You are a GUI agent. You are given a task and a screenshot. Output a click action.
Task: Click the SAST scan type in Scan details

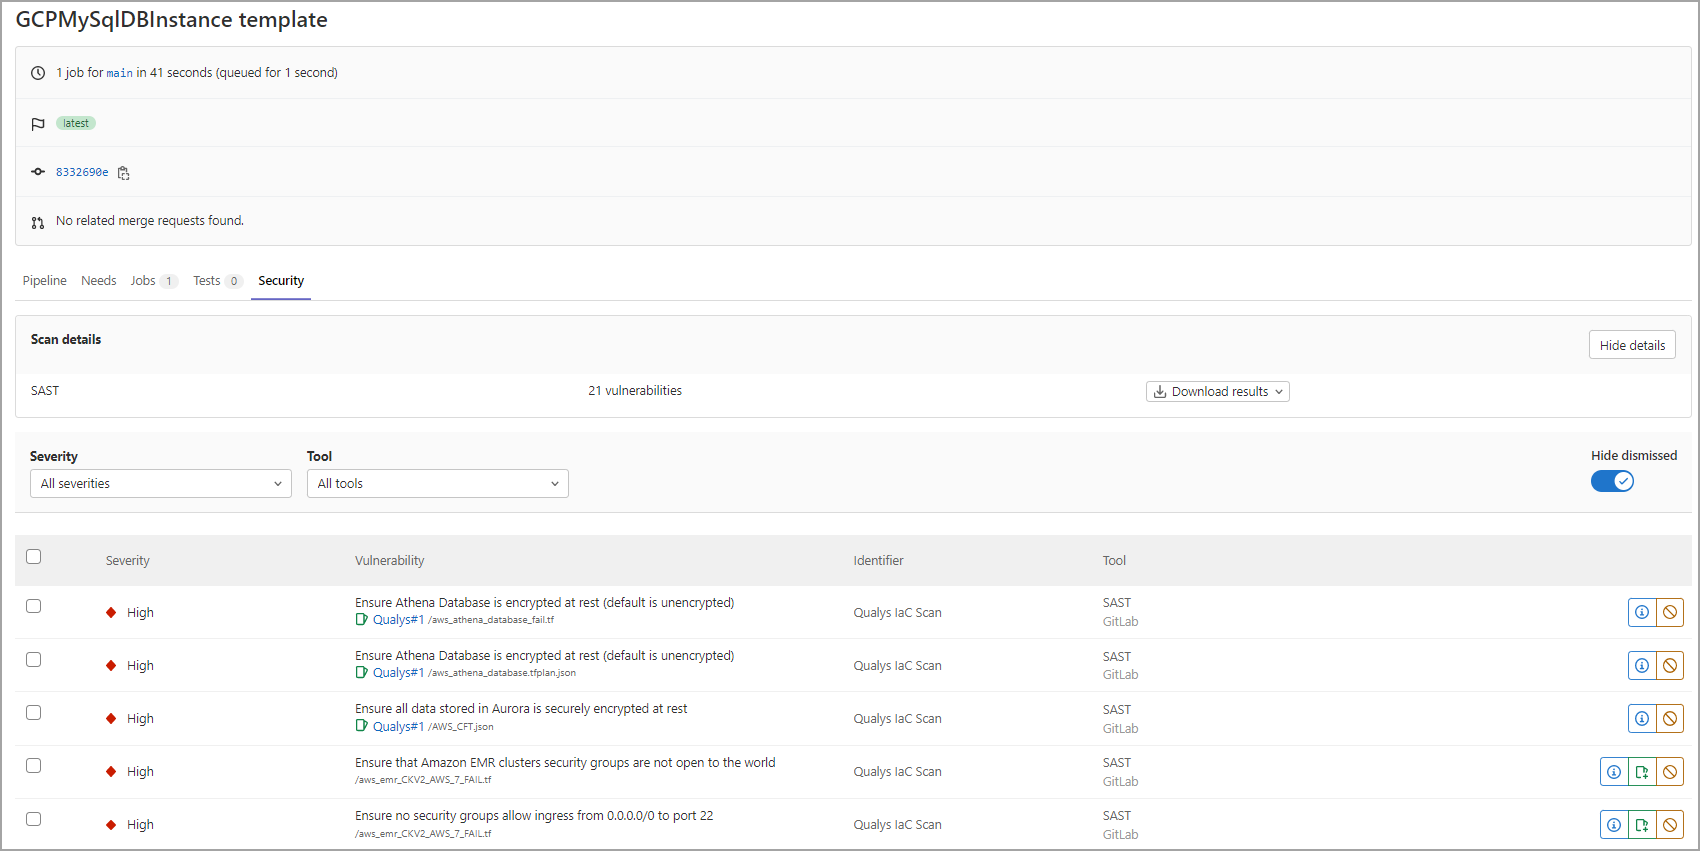[45, 391]
